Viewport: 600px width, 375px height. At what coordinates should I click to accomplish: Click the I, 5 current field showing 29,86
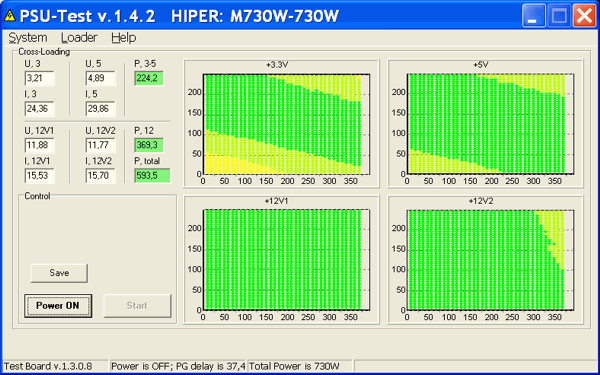(x=100, y=109)
